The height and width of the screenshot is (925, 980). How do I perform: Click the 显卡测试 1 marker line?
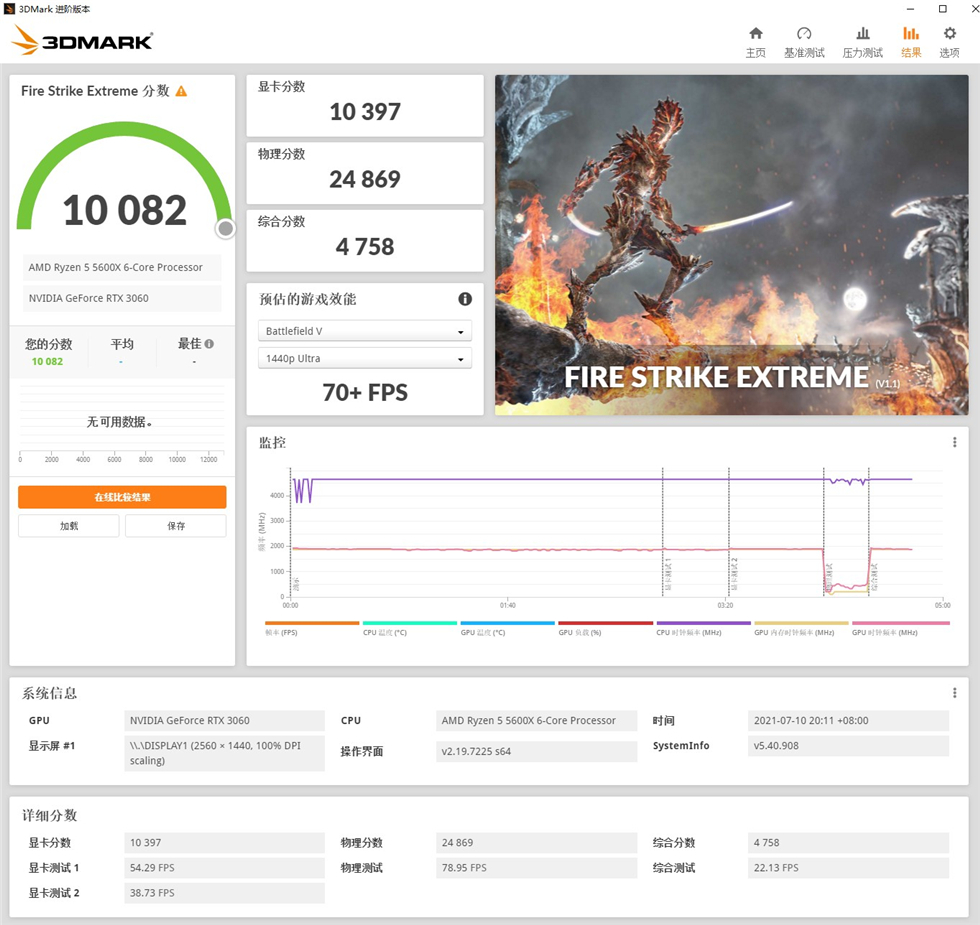point(663,531)
